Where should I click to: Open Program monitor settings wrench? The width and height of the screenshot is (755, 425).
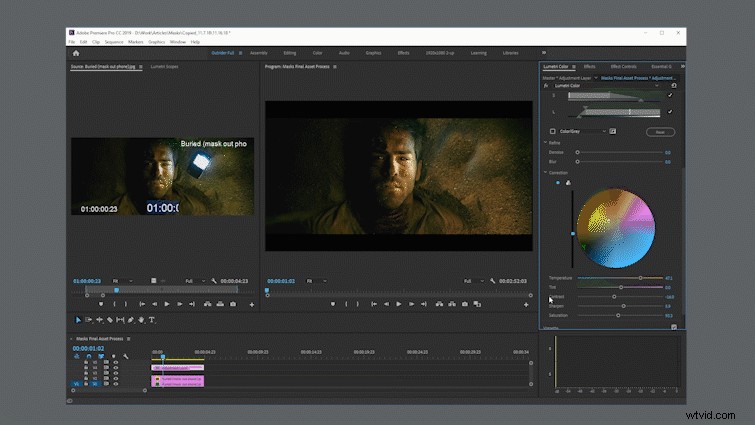pos(492,281)
